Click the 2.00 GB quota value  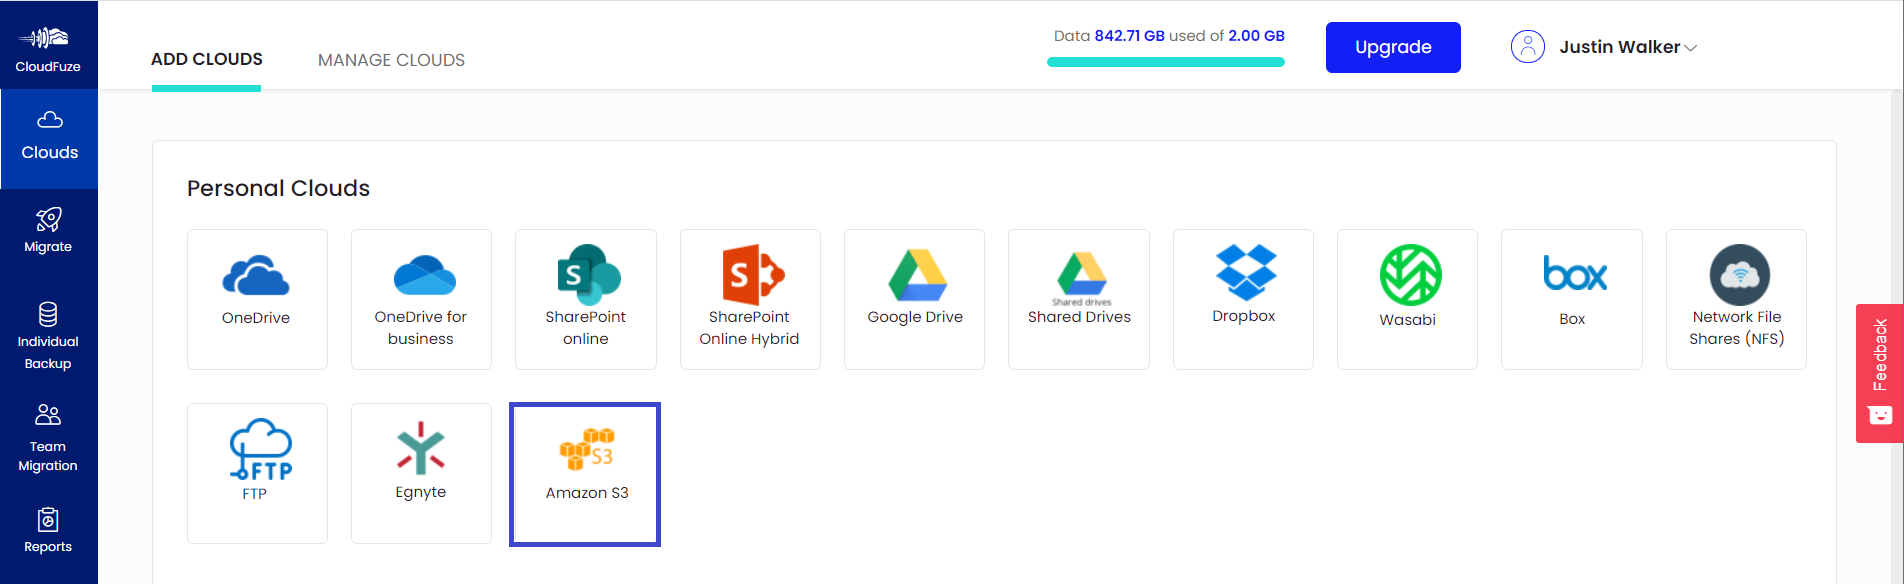pos(1256,36)
